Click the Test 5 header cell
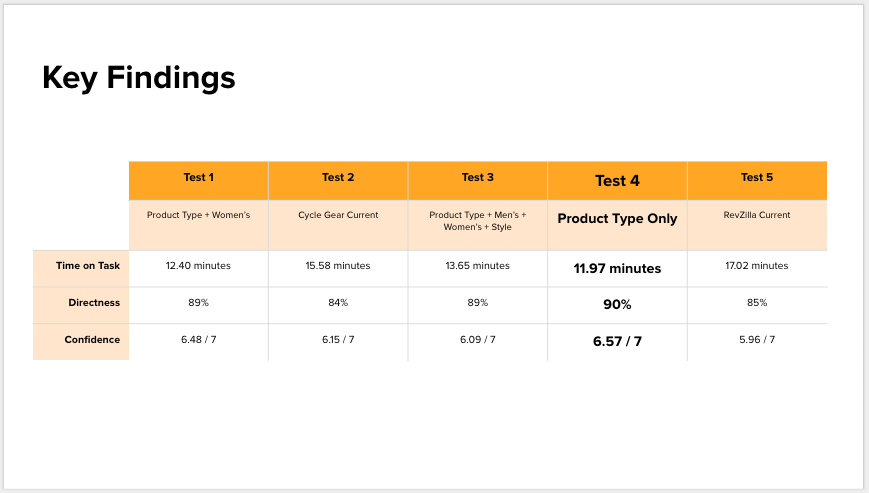 click(757, 178)
